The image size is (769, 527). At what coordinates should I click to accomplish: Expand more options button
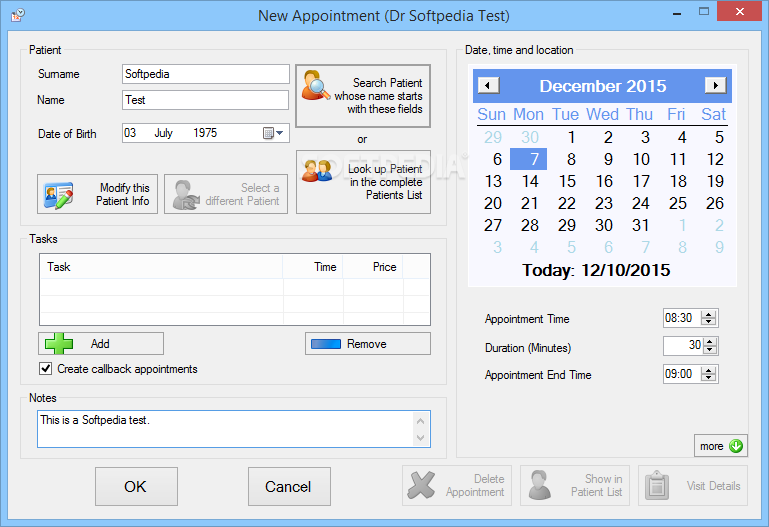point(720,446)
